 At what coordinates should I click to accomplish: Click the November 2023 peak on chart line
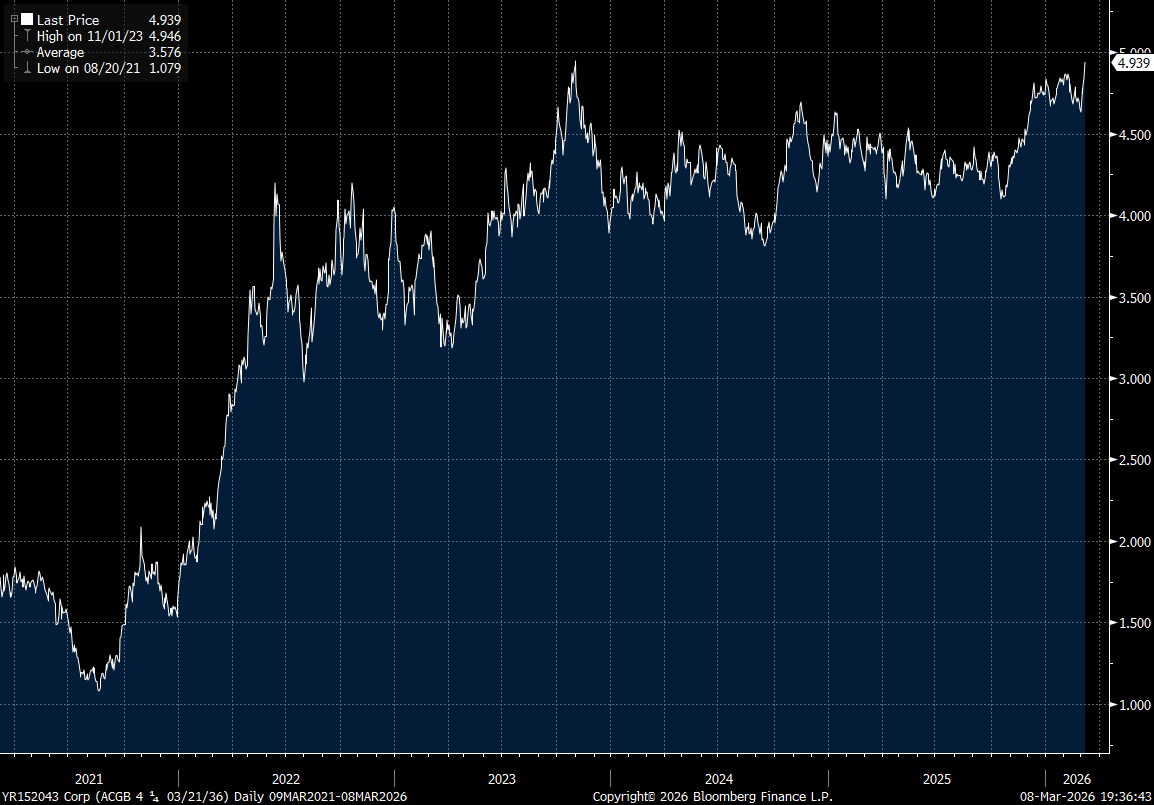tap(575, 63)
